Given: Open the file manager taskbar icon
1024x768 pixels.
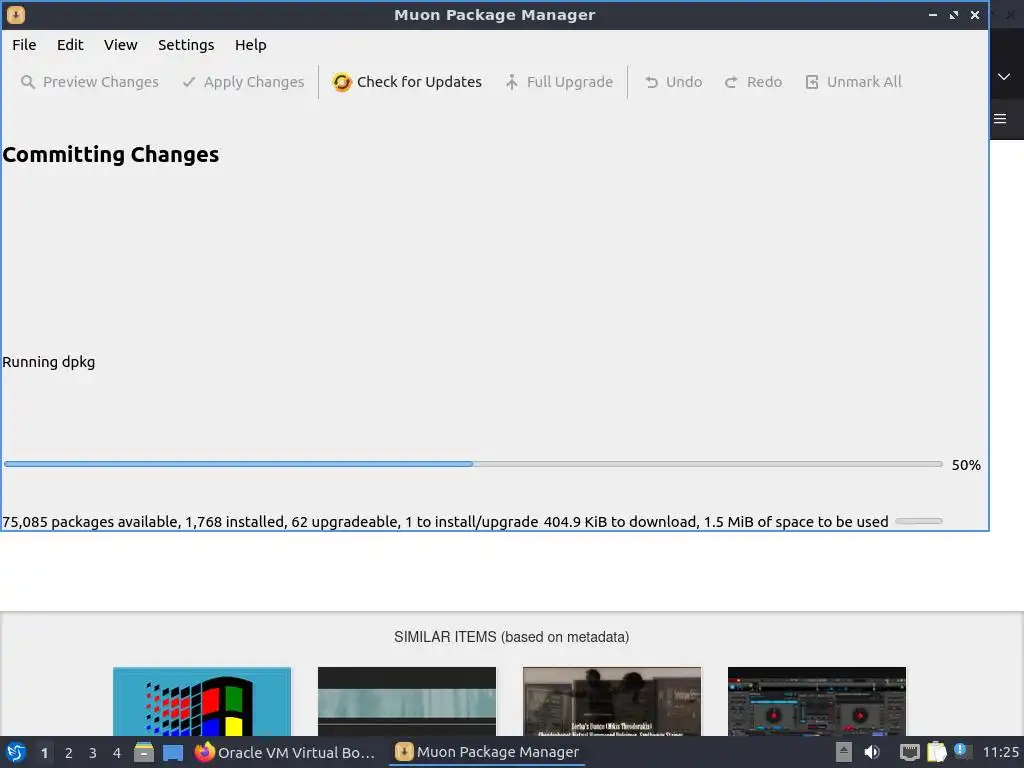Looking at the screenshot, I should click(x=144, y=752).
